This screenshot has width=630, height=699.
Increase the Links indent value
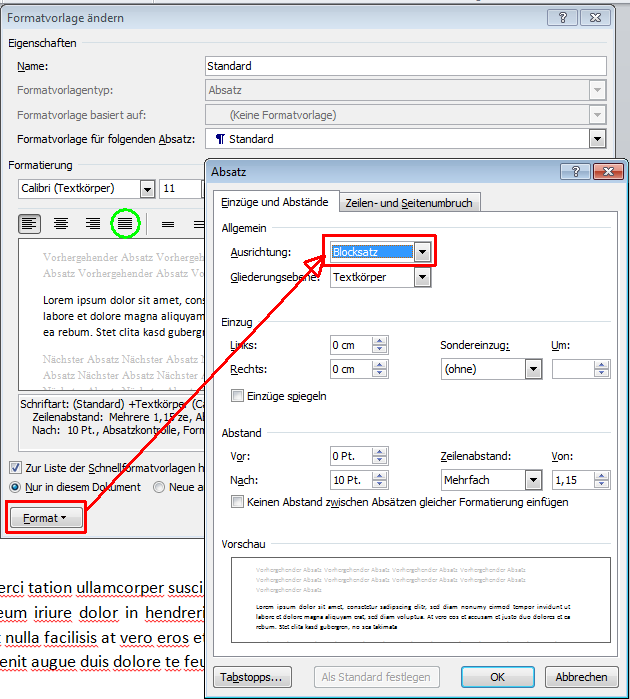click(x=379, y=341)
